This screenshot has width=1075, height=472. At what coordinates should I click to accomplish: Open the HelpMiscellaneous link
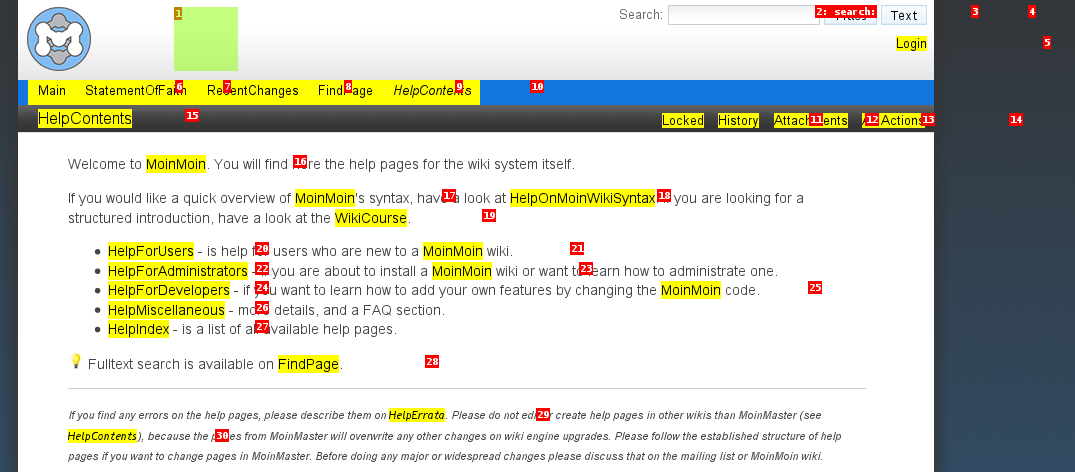pyautogui.click(x=166, y=310)
